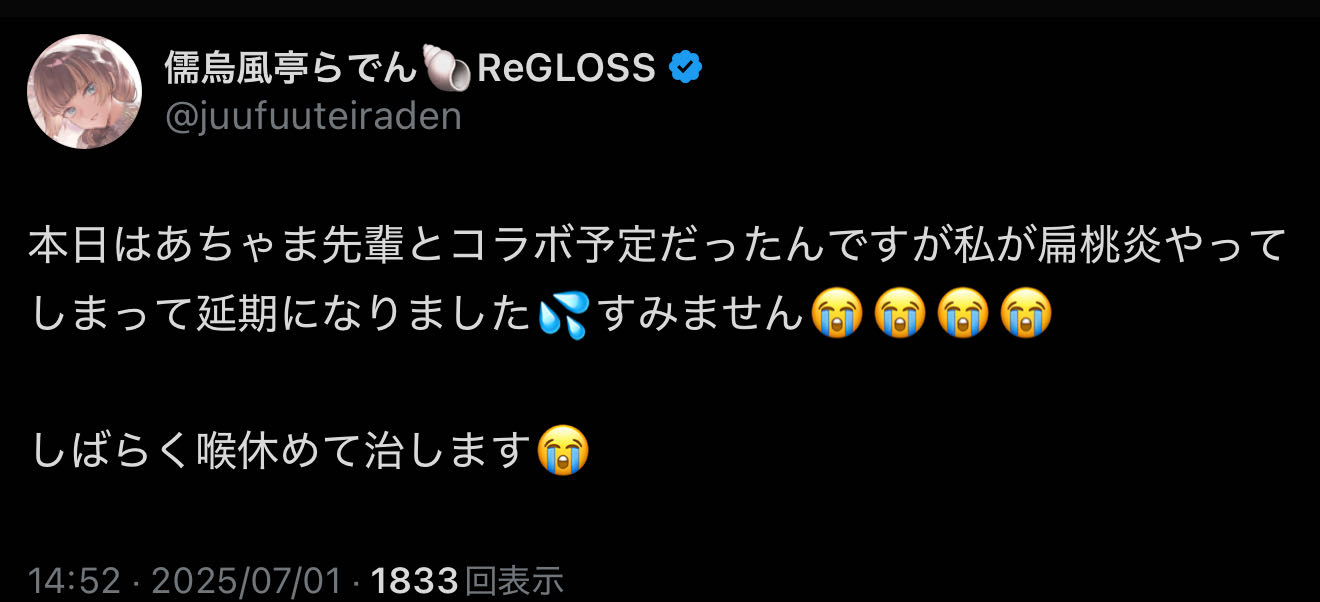The image size is (1320, 602).
Task: Click the しばらく喉休めて治します sentence
Action: (x=282, y=451)
